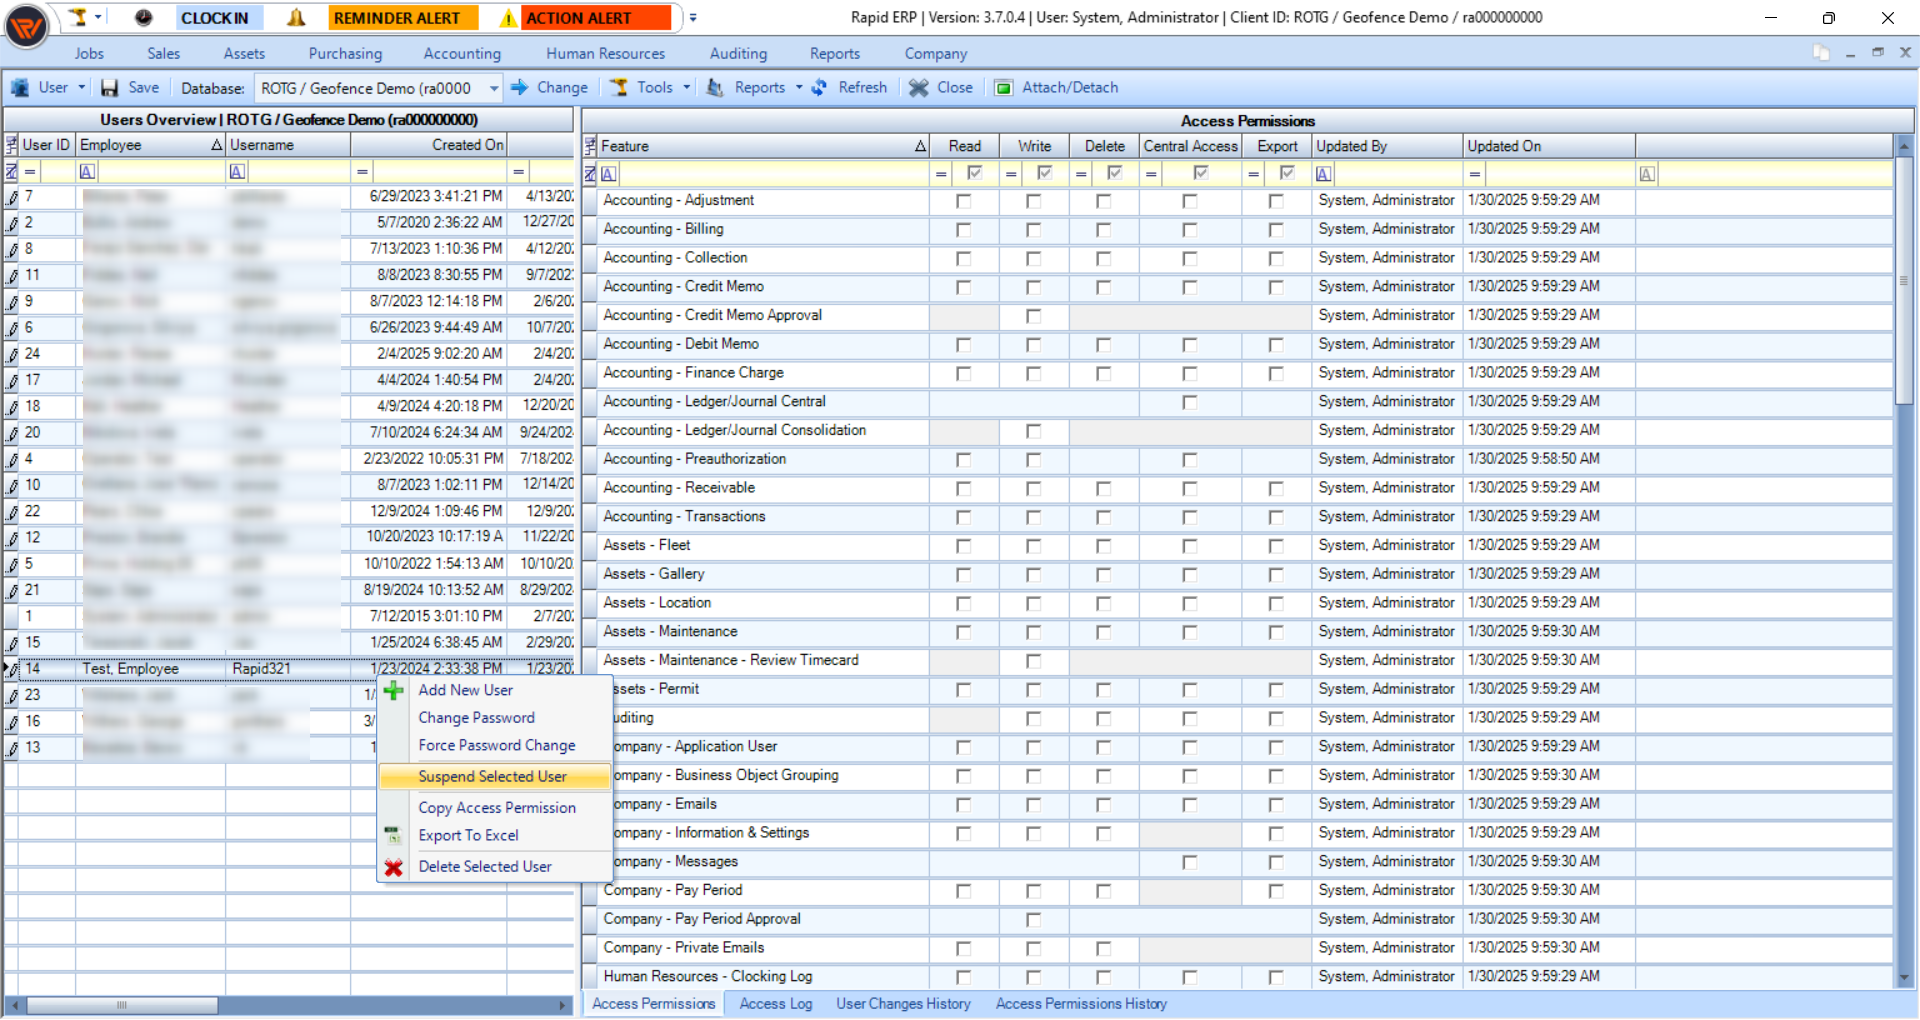Image resolution: width=1920 pixels, height=1020 pixels.
Task: Click the MDI child document icon at top right
Action: (1821, 53)
